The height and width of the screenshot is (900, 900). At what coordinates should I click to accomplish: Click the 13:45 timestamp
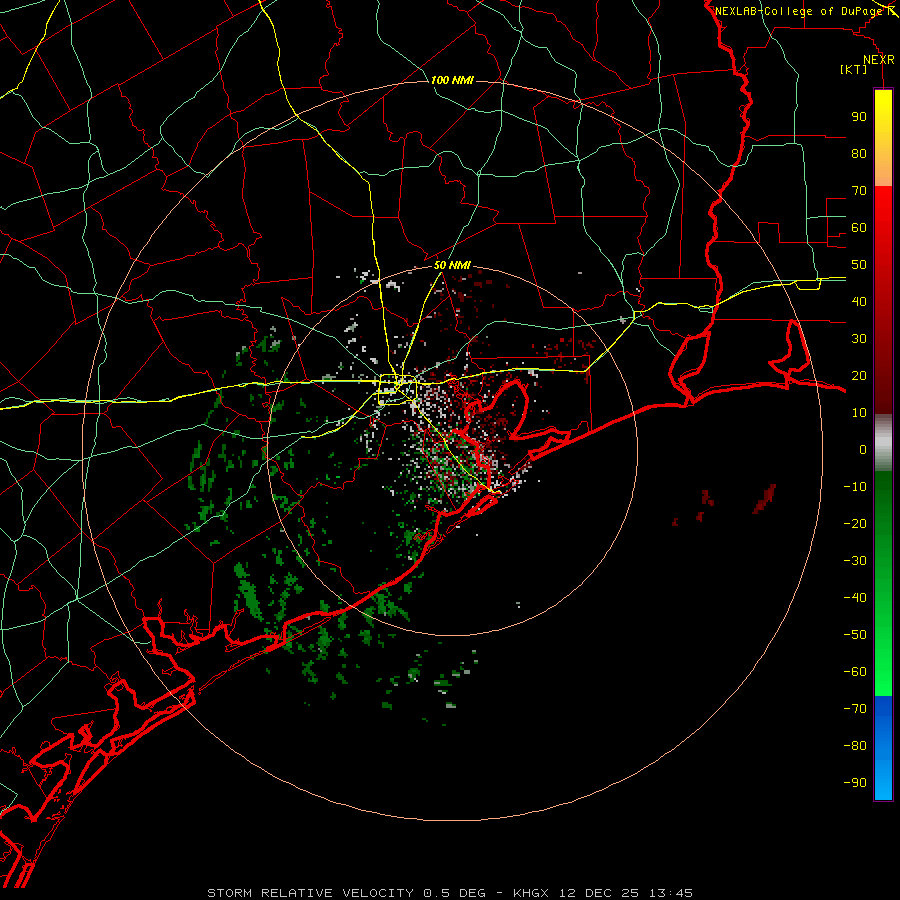(670, 893)
